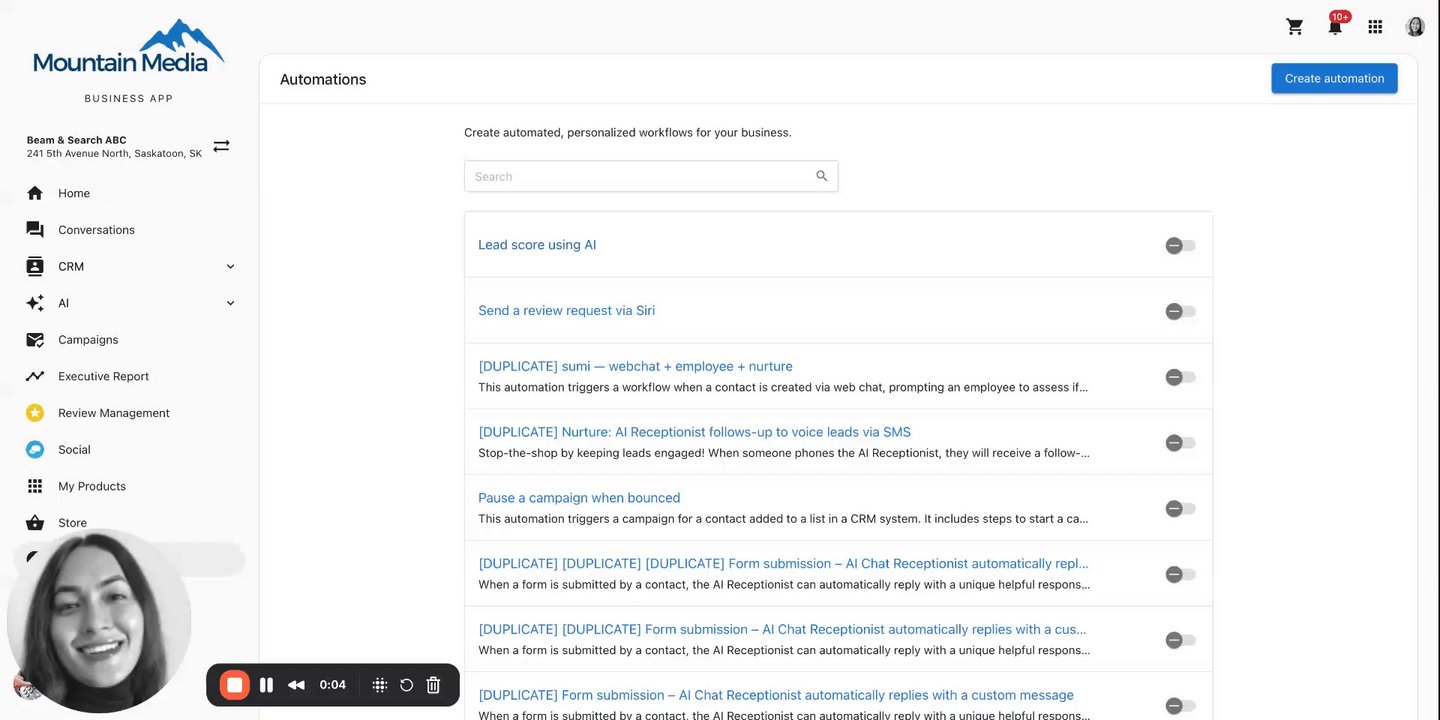Restart the recording
The height and width of the screenshot is (720, 1440).
point(406,685)
